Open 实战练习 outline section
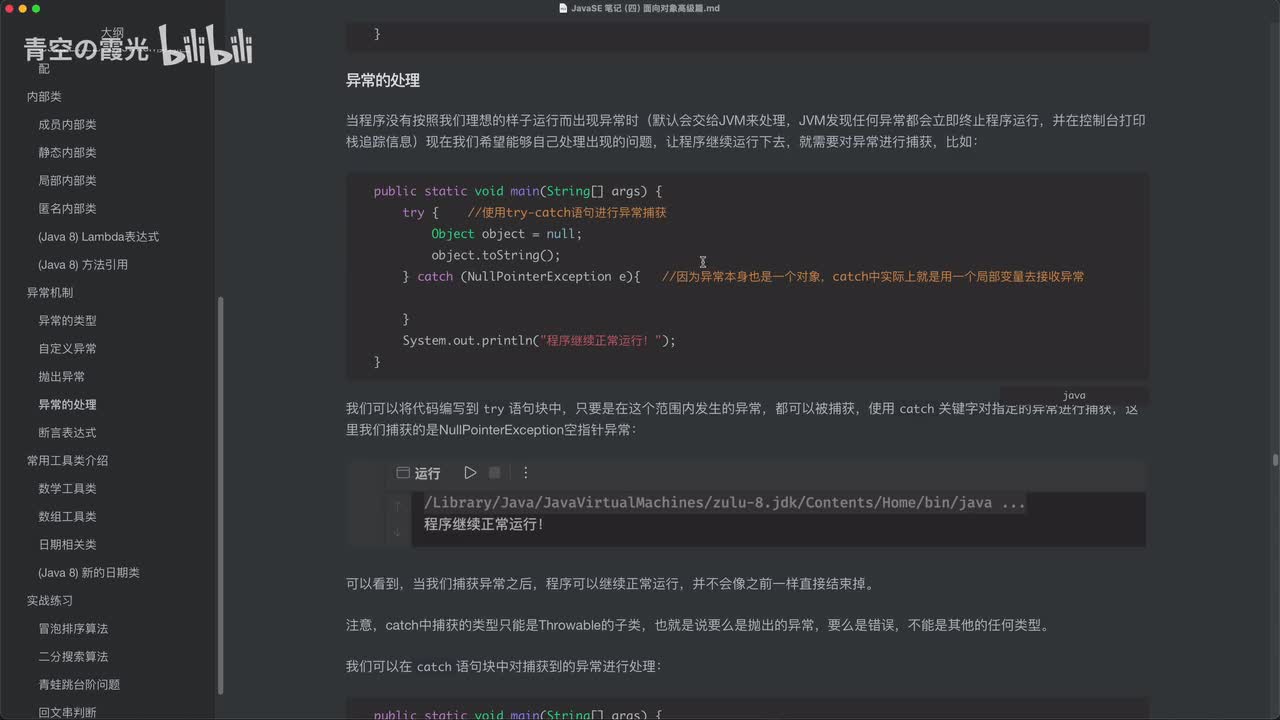1280x720 pixels. point(50,601)
